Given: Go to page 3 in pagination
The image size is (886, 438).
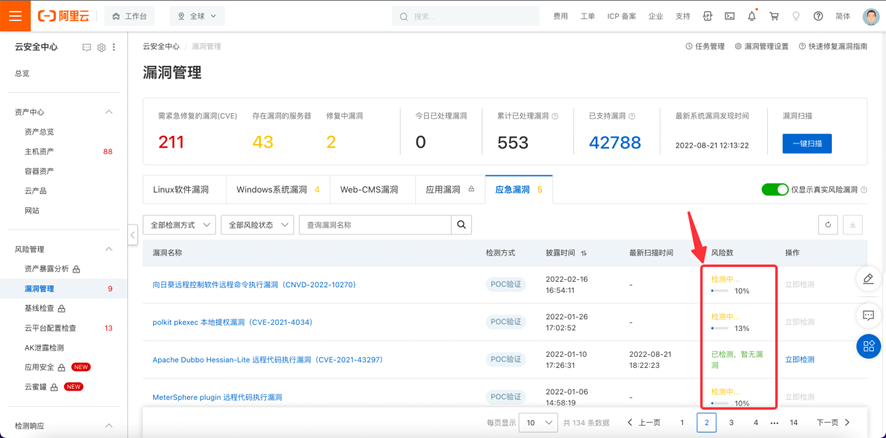Looking at the screenshot, I should (x=731, y=422).
